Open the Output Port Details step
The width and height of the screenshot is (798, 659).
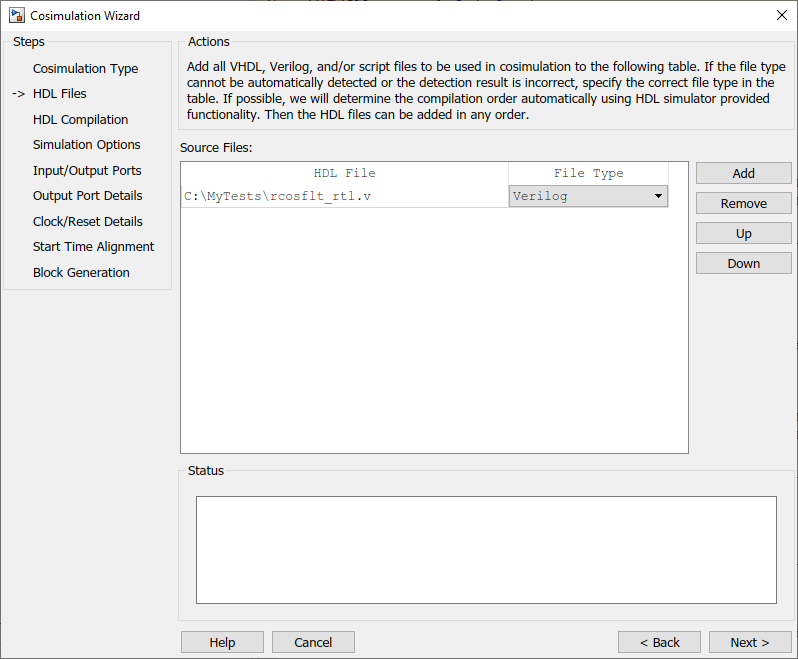[x=87, y=196]
